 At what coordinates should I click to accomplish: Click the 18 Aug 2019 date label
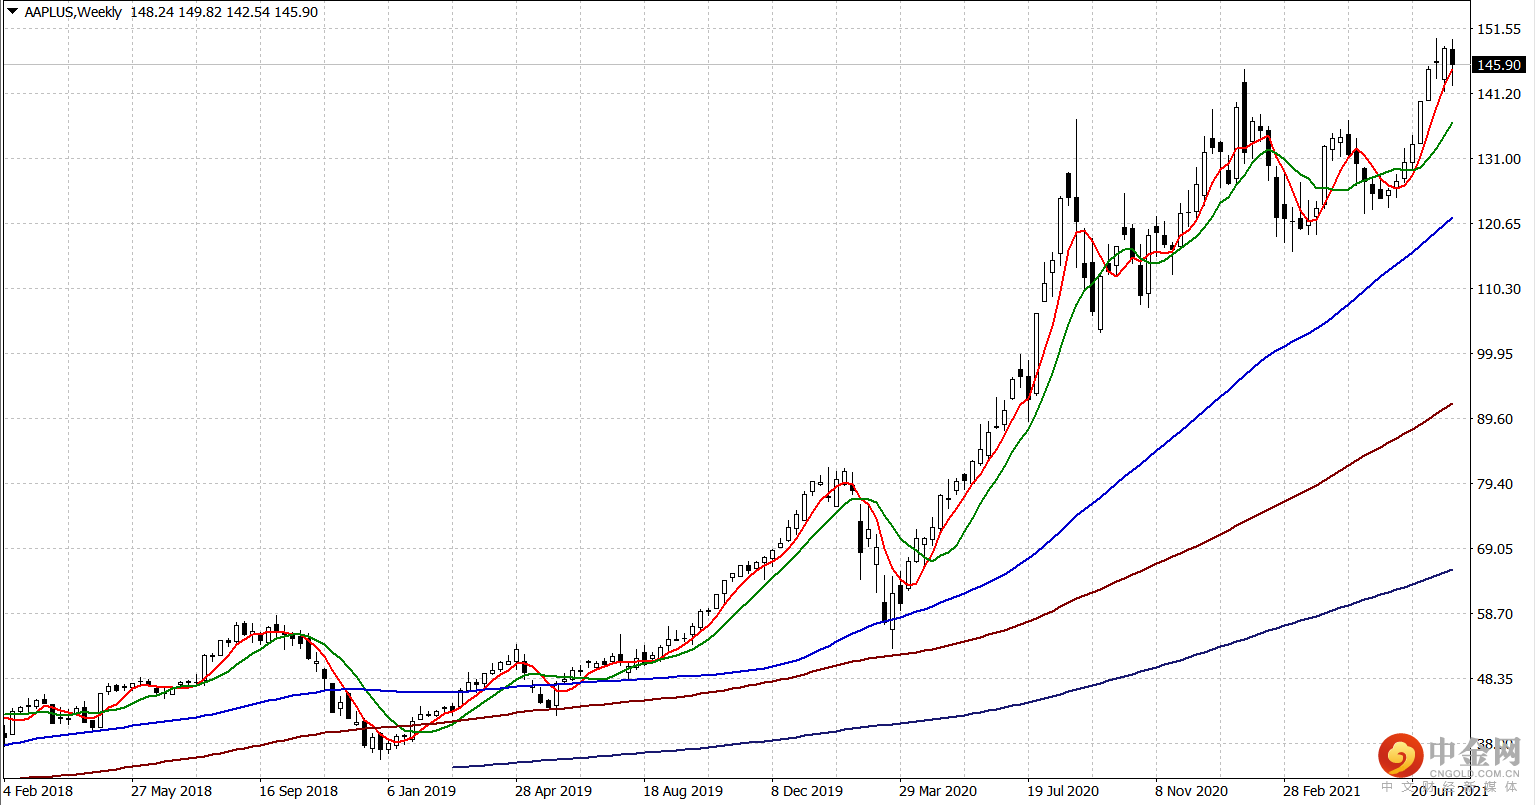tap(683, 791)
